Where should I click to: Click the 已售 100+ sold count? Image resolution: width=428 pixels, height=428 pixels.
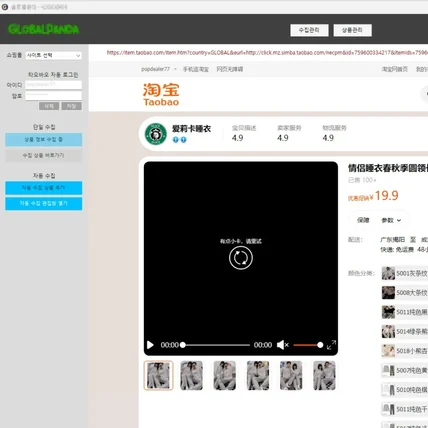point(362,180)
